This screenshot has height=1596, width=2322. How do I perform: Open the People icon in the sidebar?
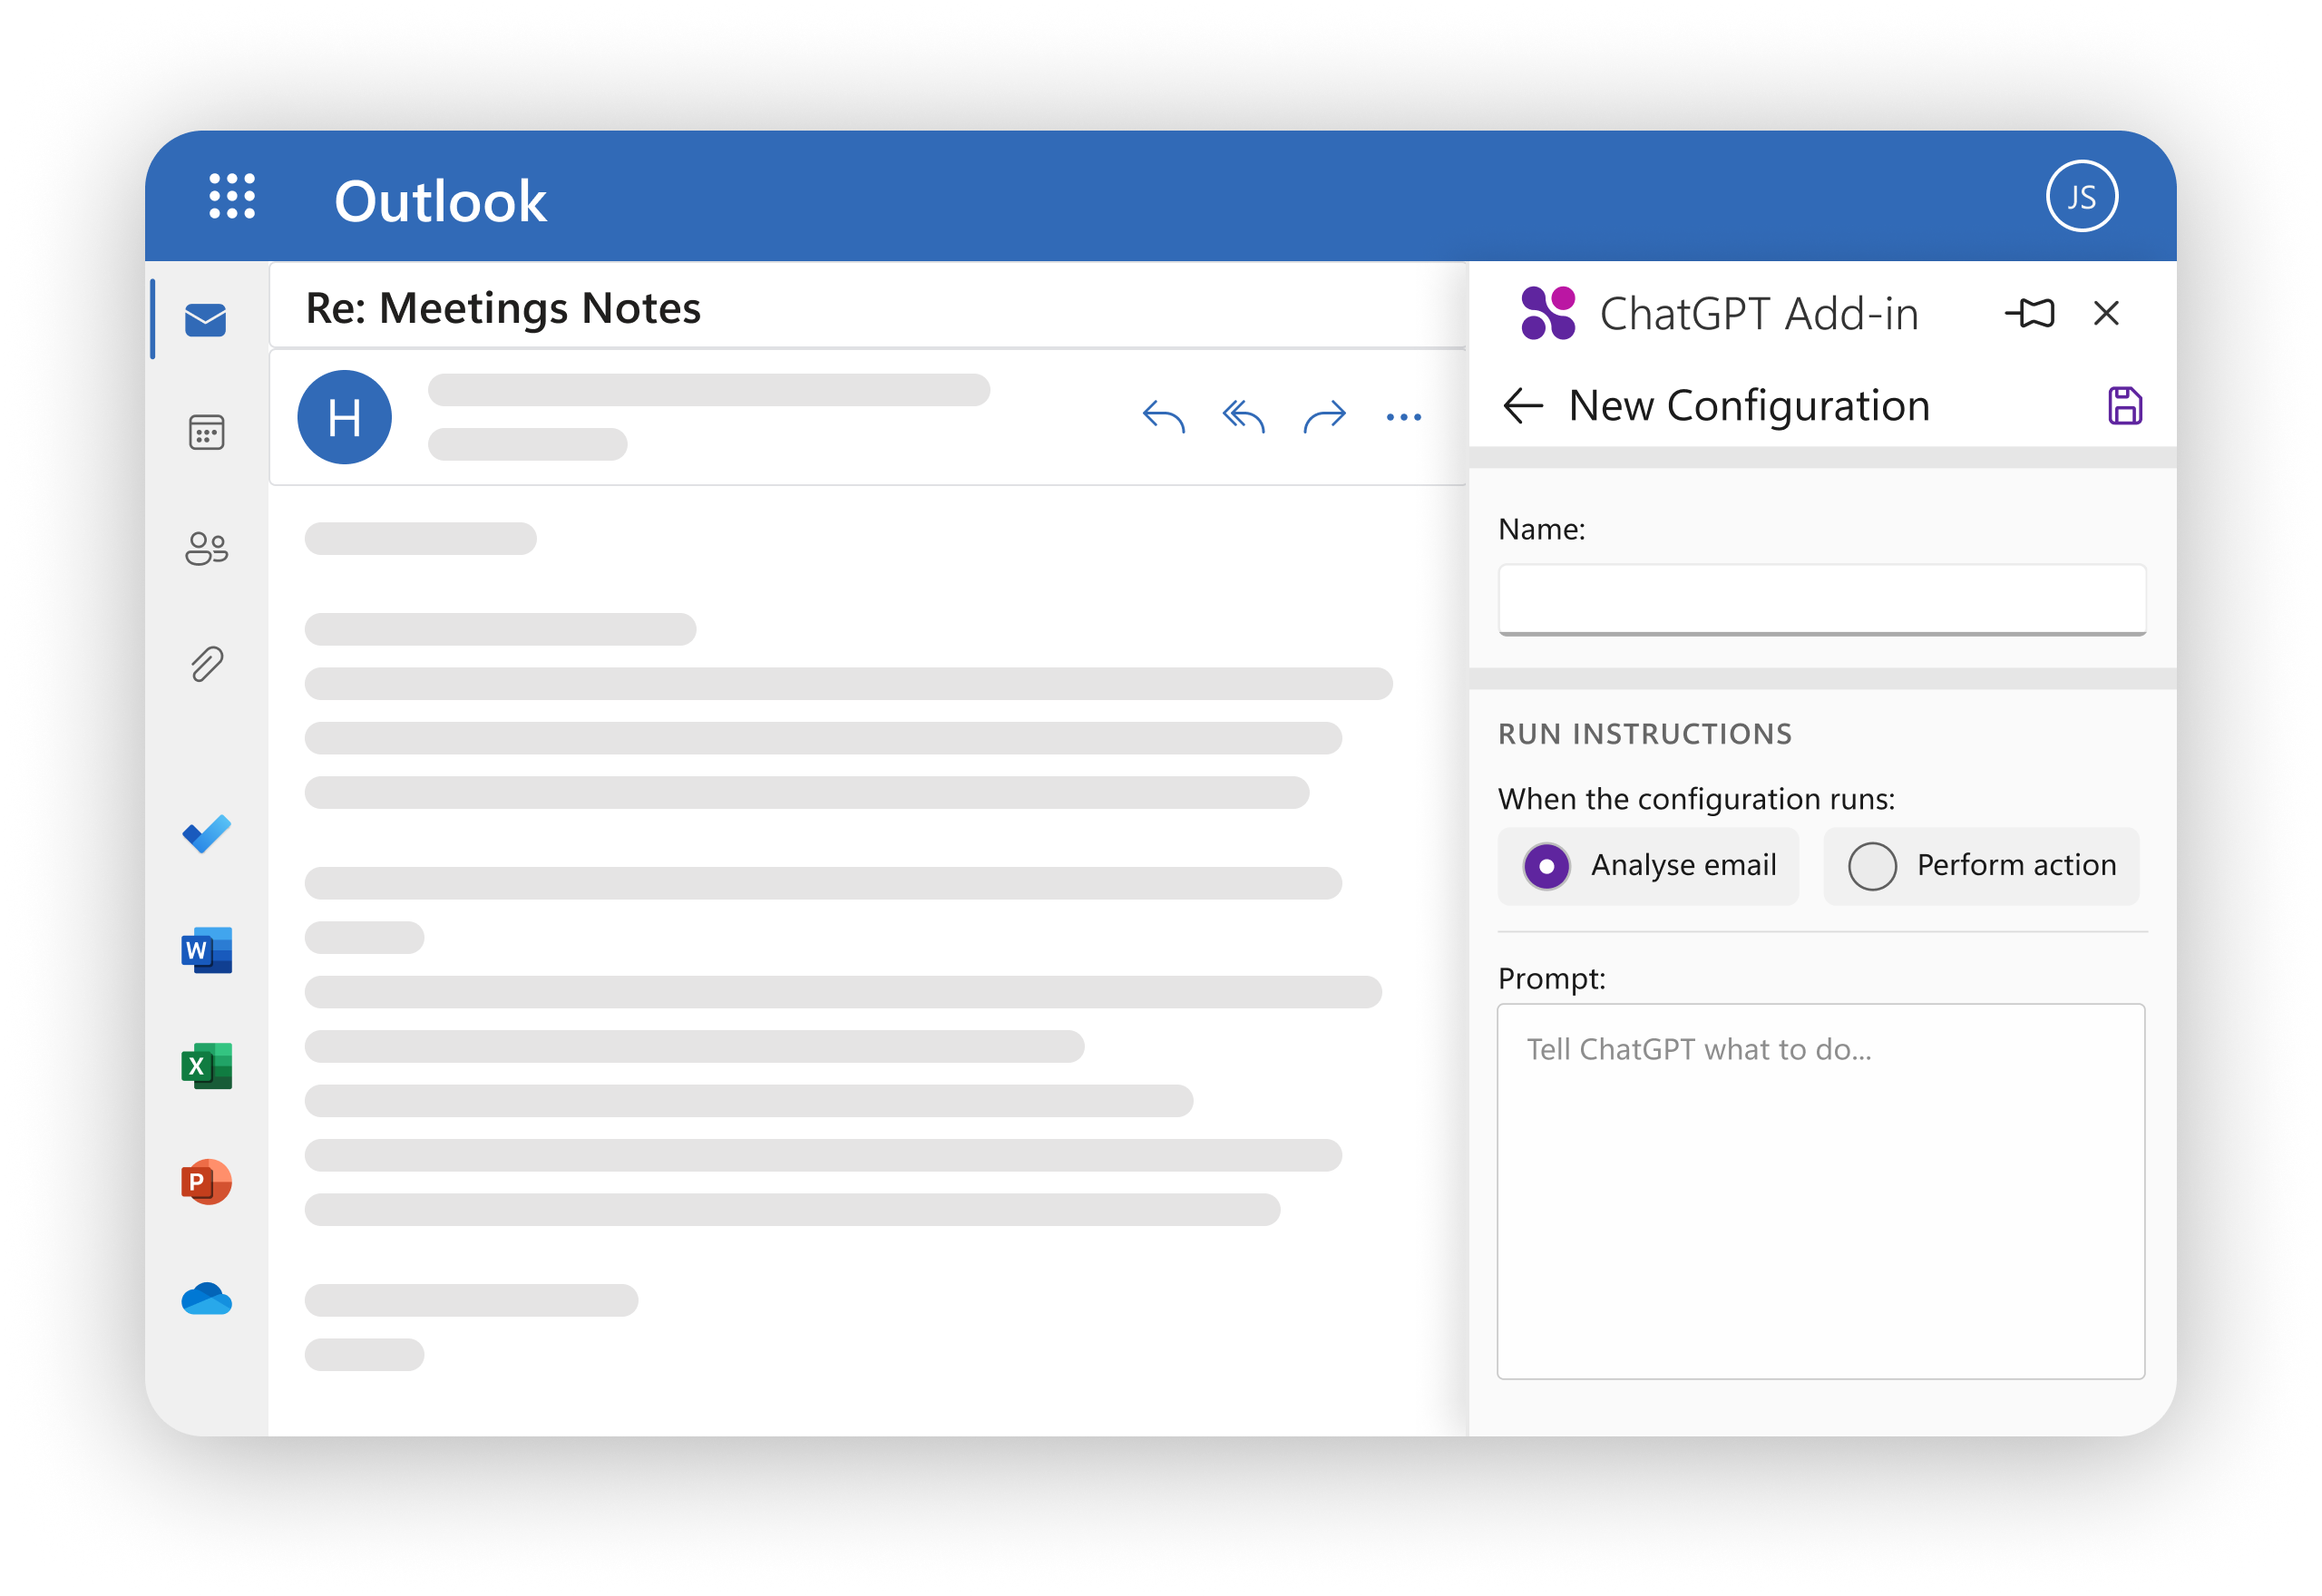[x=205, y=547]
